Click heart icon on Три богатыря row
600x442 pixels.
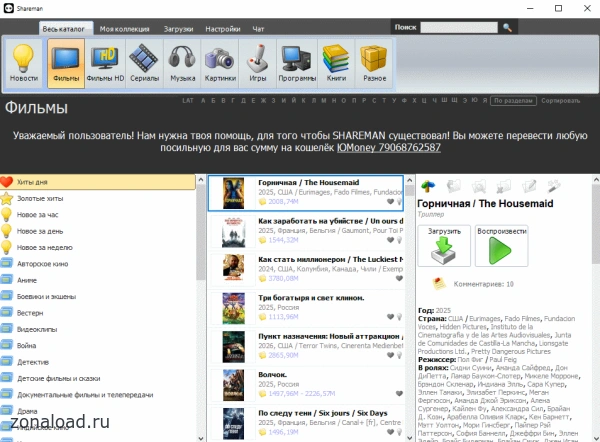click(x=390, y=316)
